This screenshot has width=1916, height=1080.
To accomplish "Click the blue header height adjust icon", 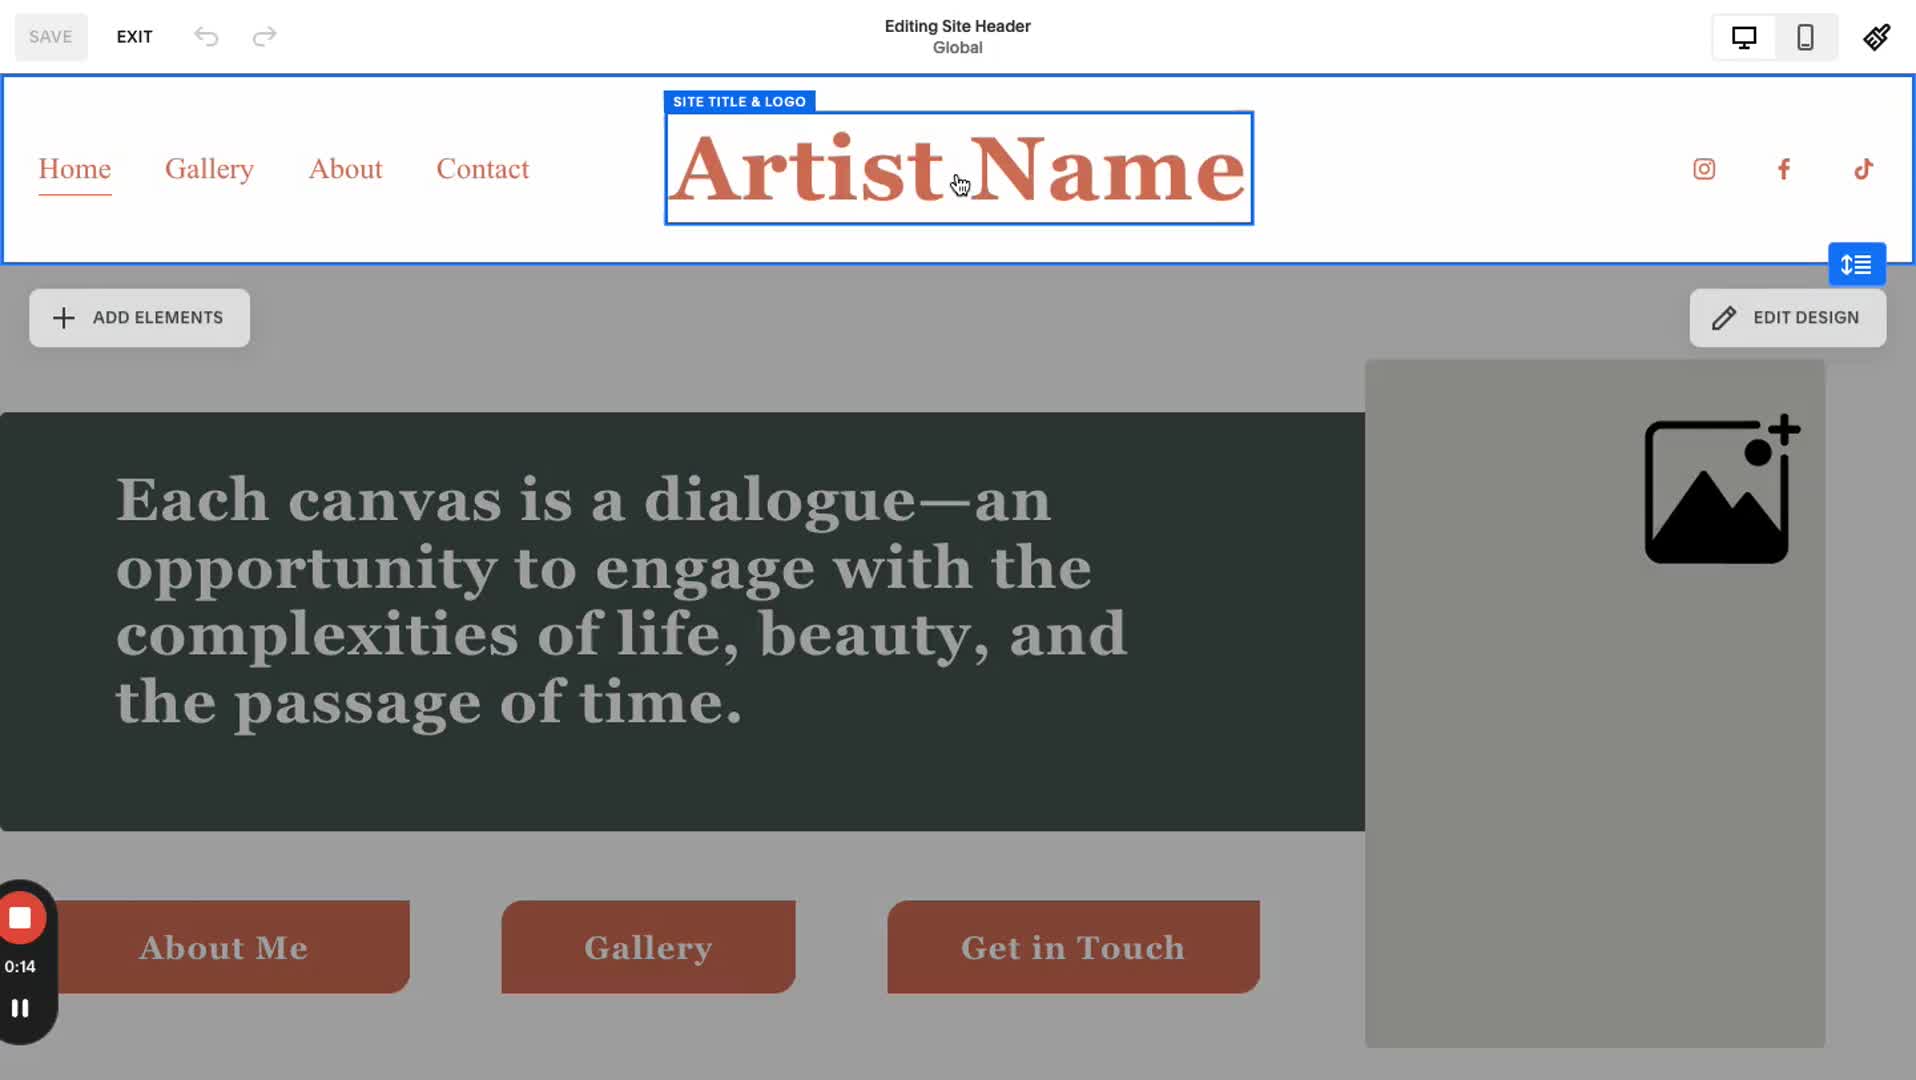I will point(1857,265).
